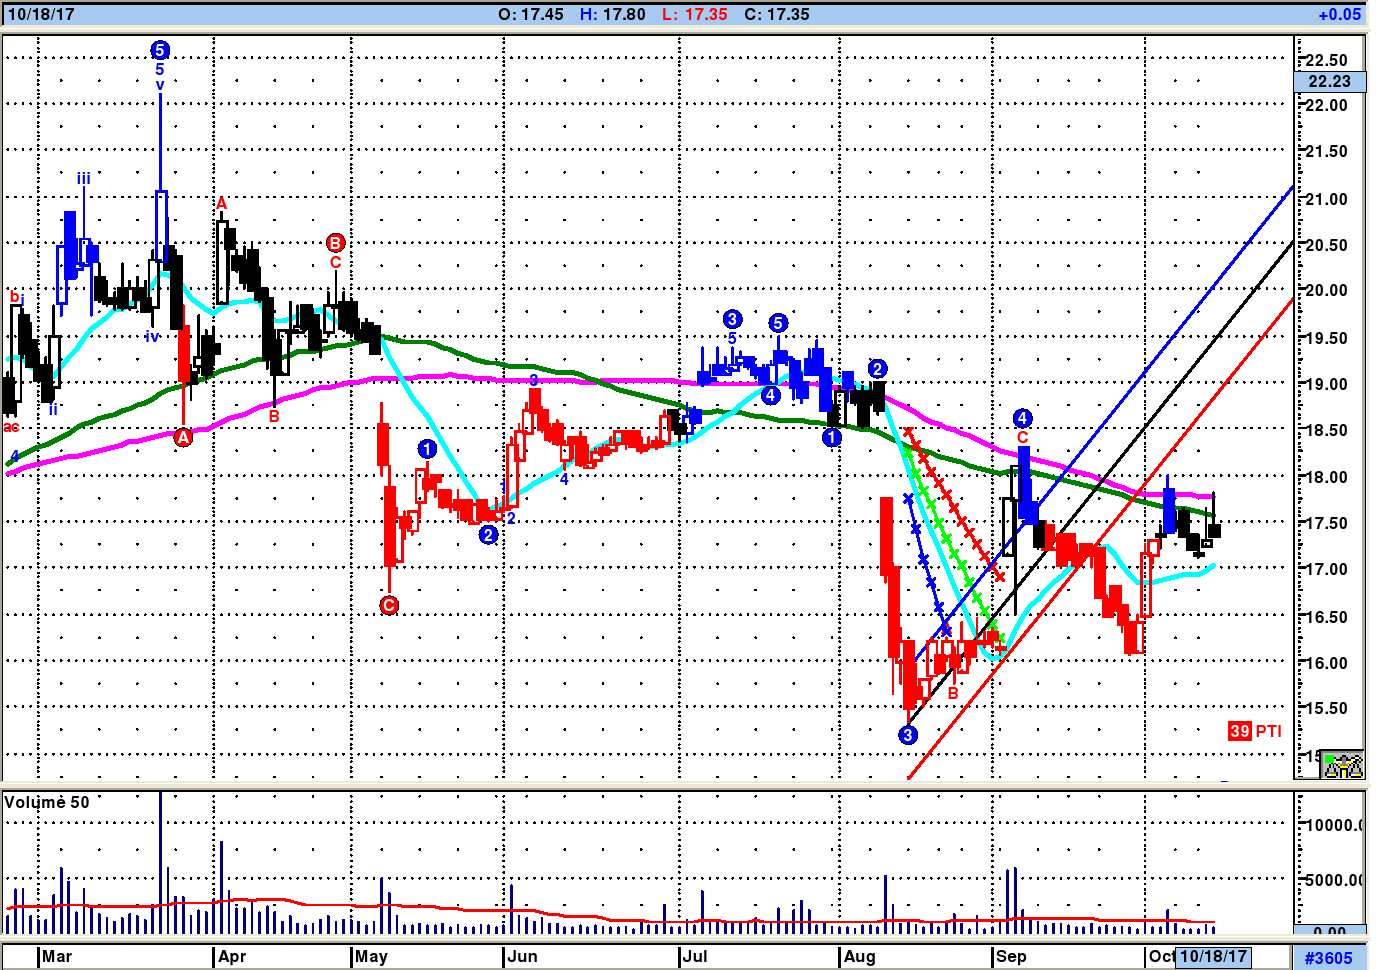Click the +0.05 change value in the header
Screen dimensions: 1400x970
pos(1339,14)
